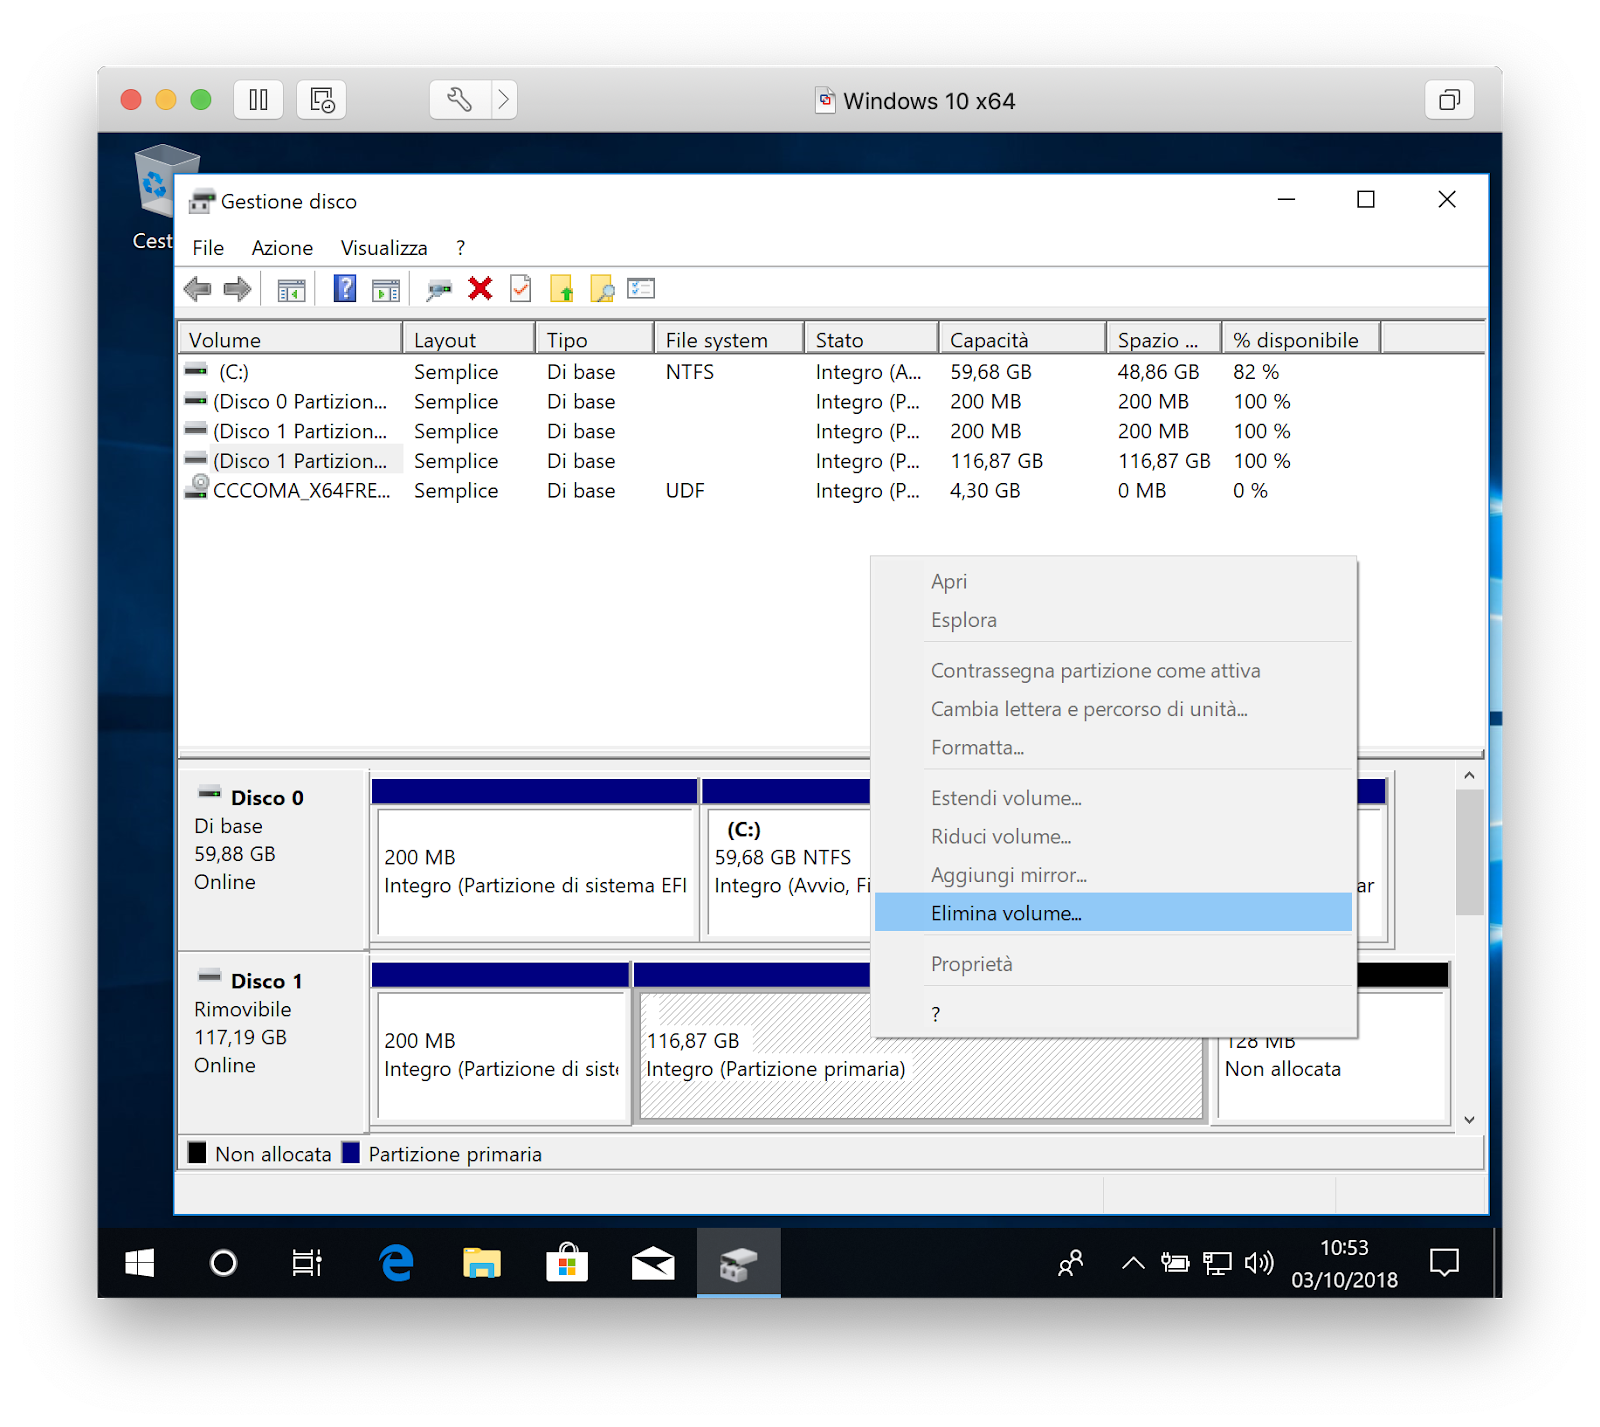Select Cambia lettera e percorso di unità...

pyautogui.click(x=1113, y=709)
